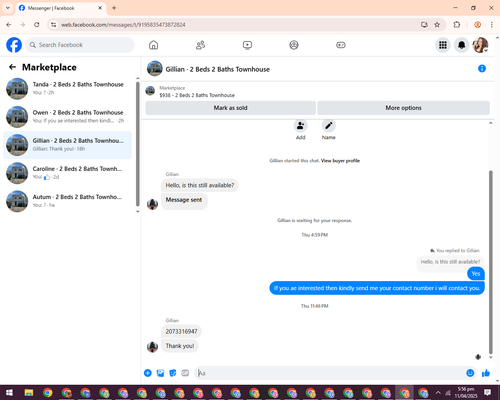Open Owen's 2 Beds 2 Baths Townhouse chat
Screen dimensions: 500x400
pyautogui.click(x=67, y=116)
